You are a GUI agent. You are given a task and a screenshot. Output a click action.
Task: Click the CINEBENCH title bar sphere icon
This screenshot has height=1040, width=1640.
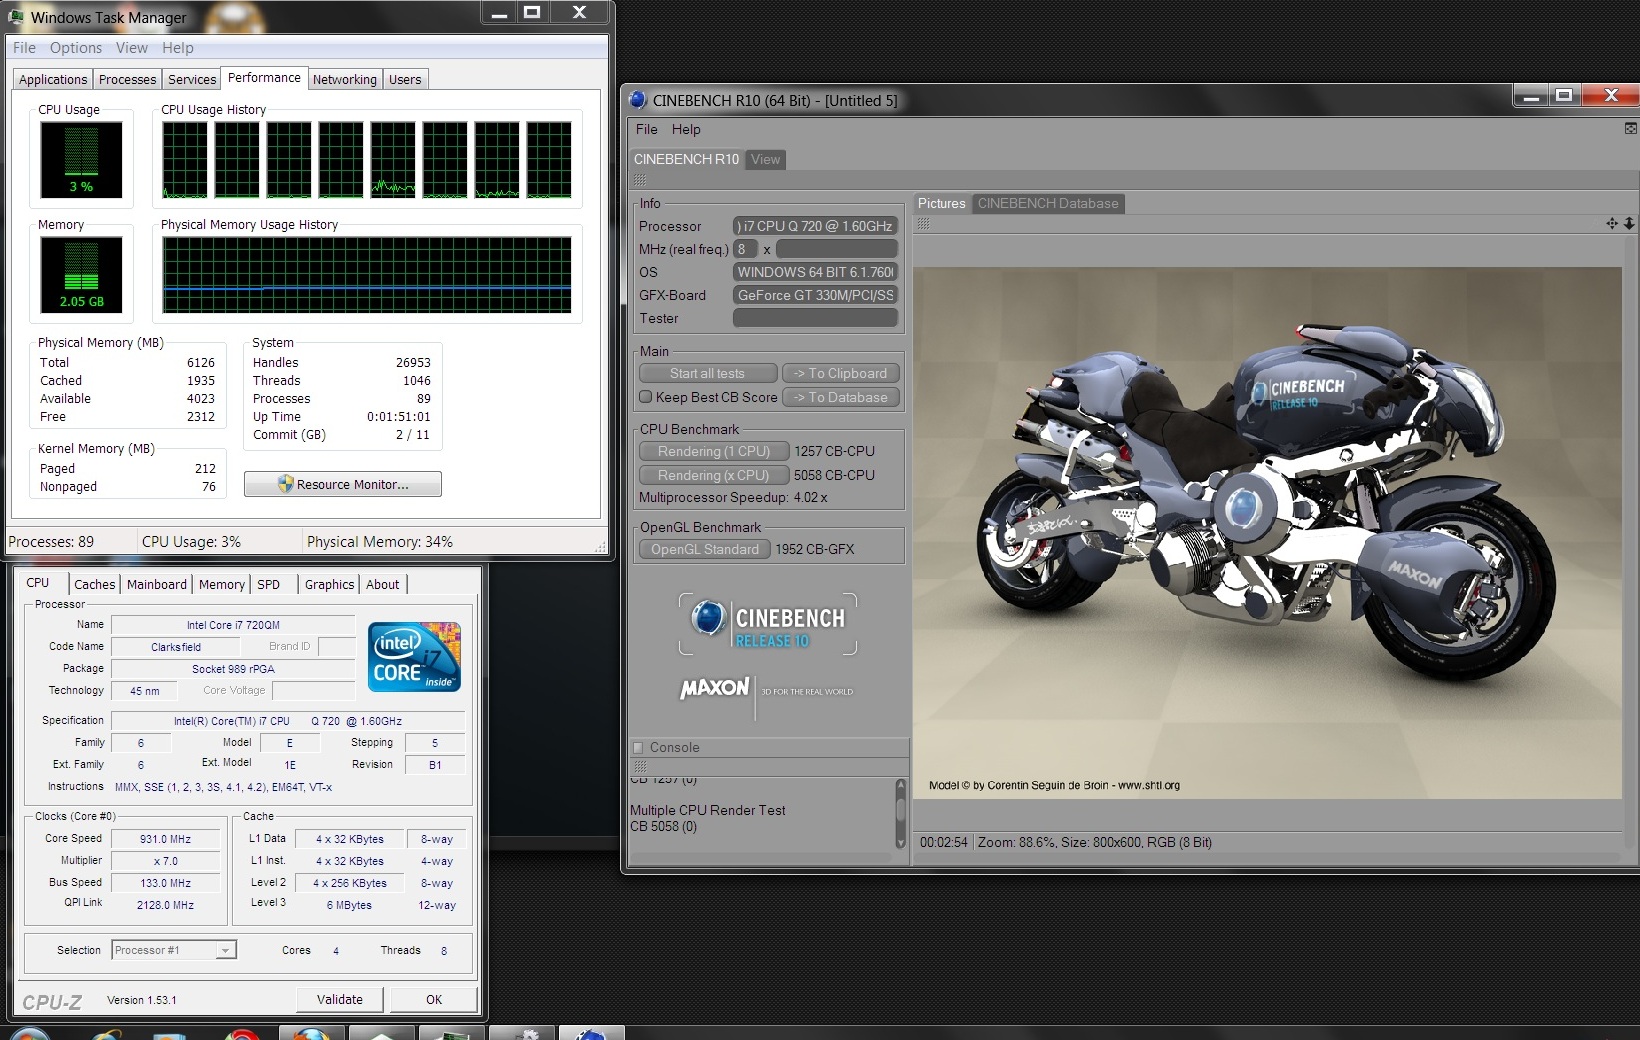click(x=638, y=100)
